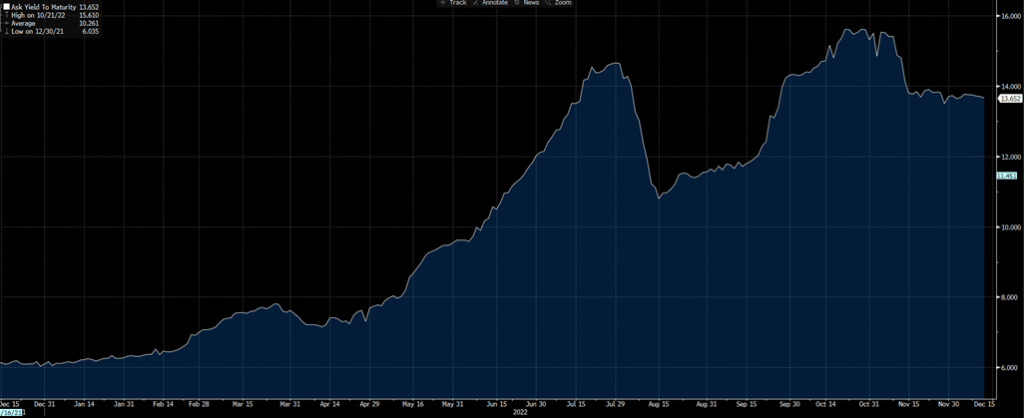
Task: Activate the Zoom toolbar option
Action: coord(563,4)
